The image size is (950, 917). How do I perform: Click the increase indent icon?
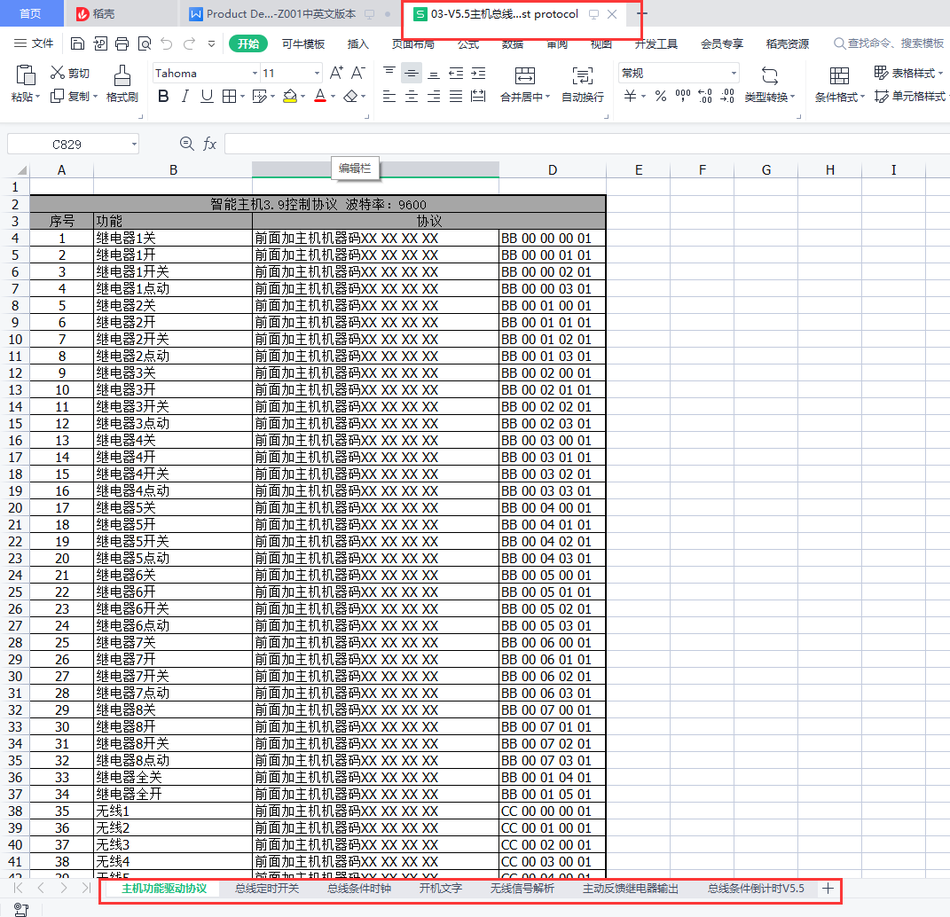pos(478,73)
